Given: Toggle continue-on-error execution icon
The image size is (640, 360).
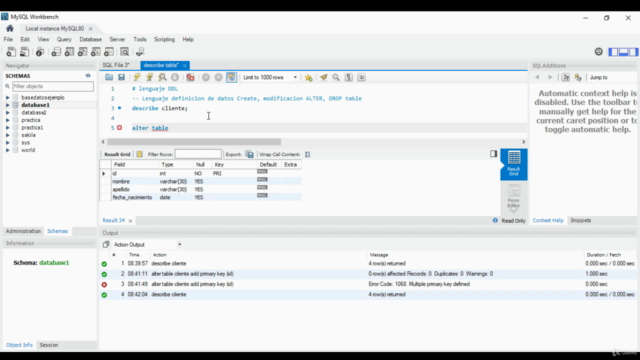Looking at the screenshot, I should point(190,77).
